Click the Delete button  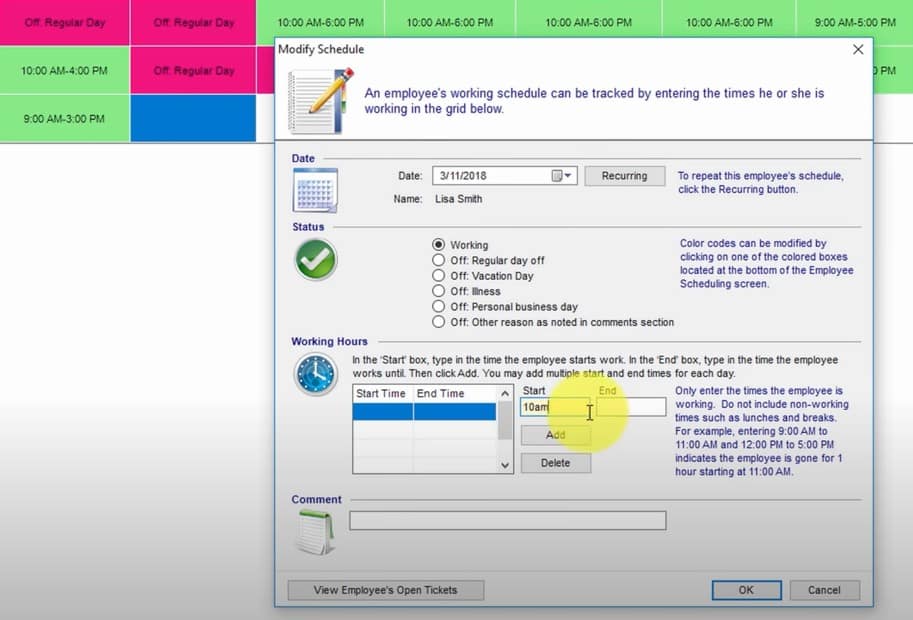(x=555, y=463)
